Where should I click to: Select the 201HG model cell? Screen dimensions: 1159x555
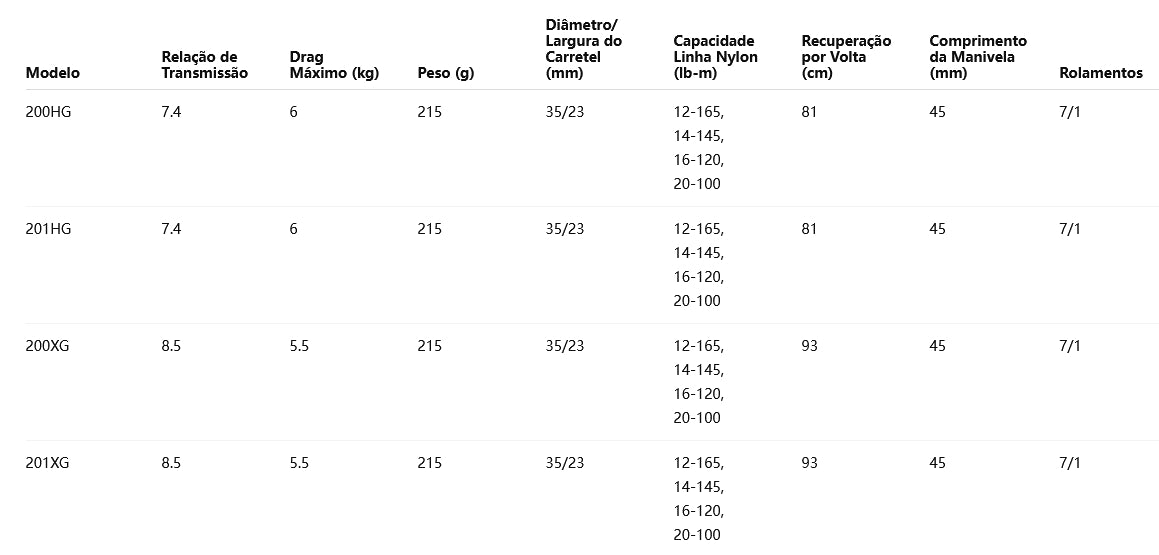tap(48, 229)
